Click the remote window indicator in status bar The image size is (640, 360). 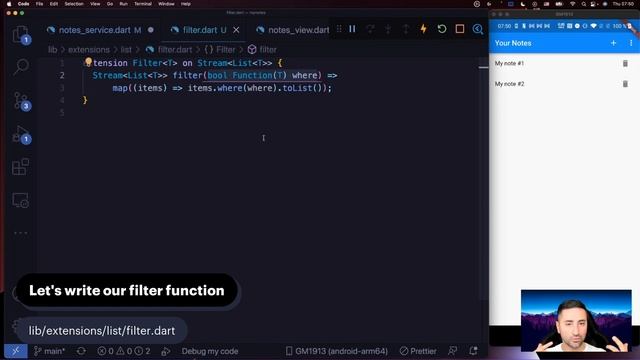16,351
